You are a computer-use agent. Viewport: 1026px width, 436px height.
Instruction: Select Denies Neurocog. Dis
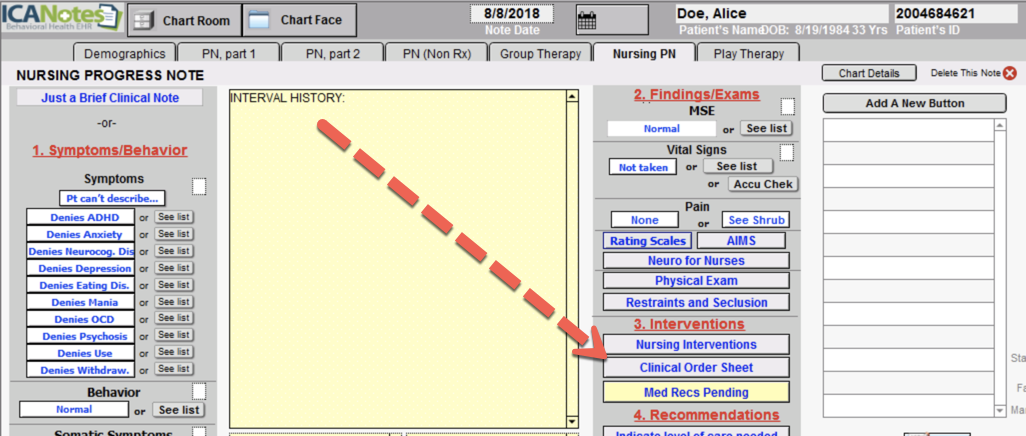pyautogui.click(x=80, y=251)
